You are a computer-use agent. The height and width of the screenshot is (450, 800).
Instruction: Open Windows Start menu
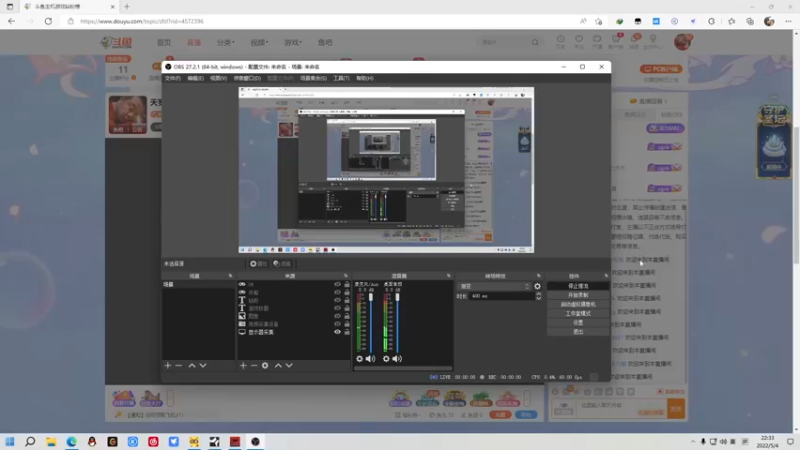tap(10, 441)
